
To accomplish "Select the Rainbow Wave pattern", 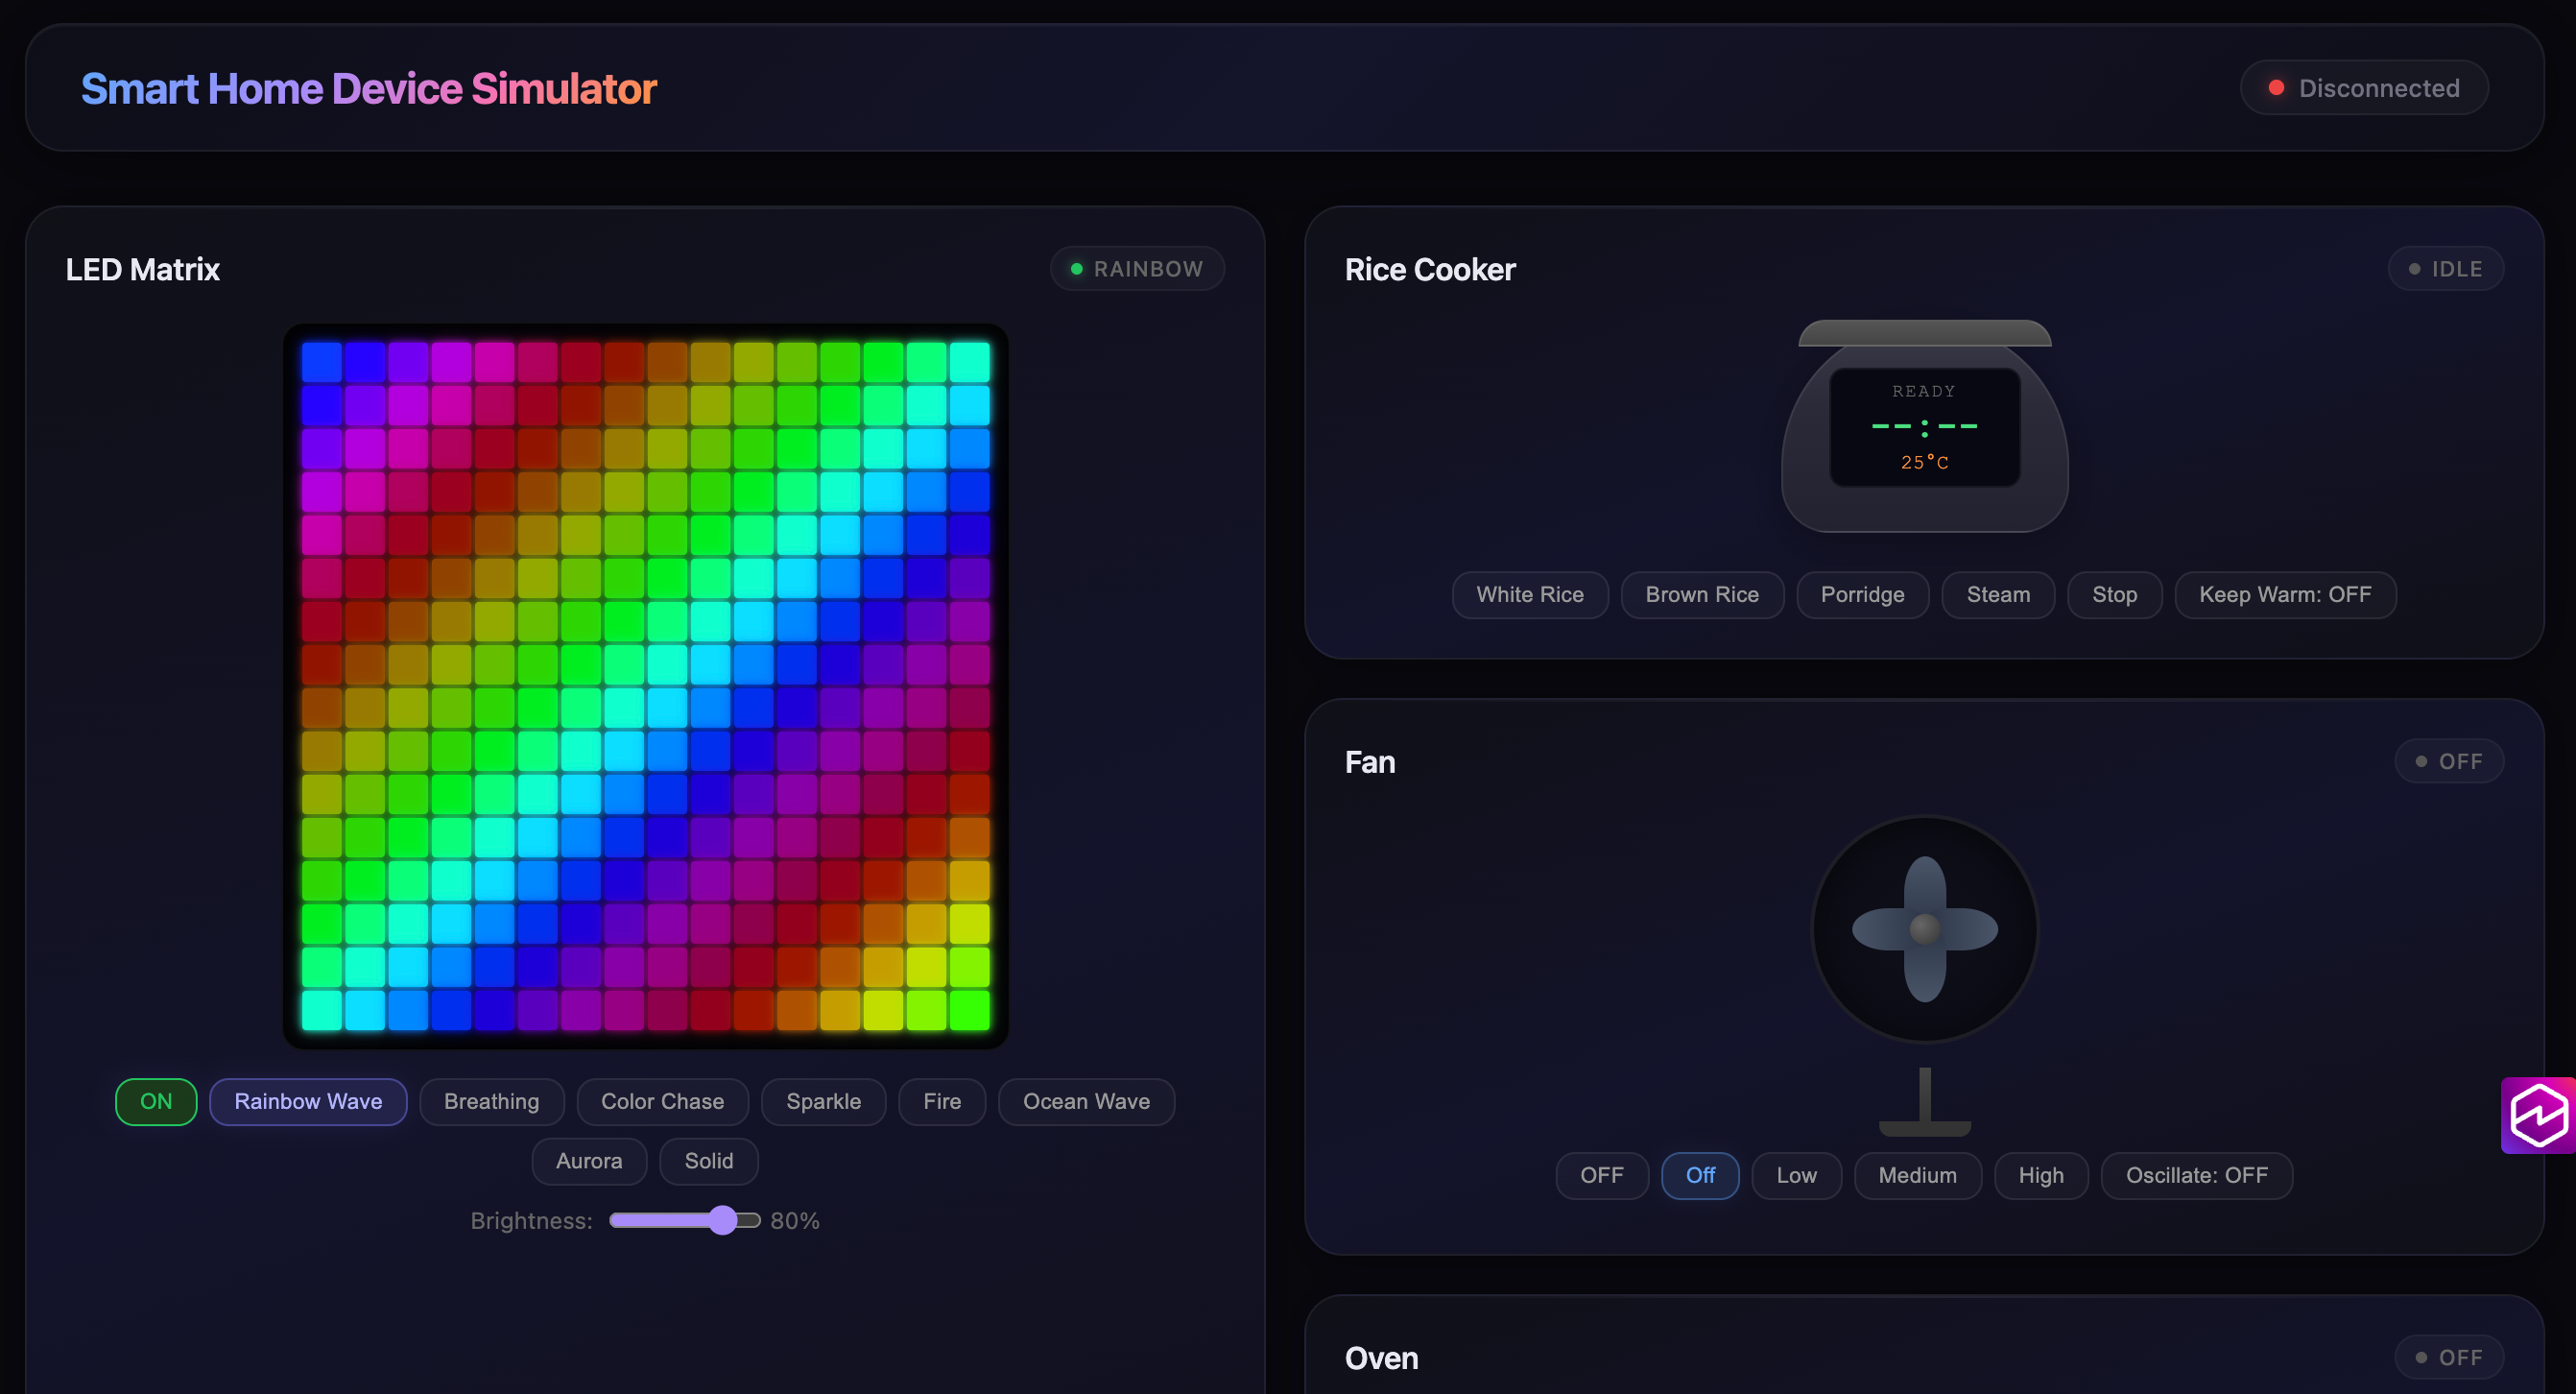I will 308,1101.
